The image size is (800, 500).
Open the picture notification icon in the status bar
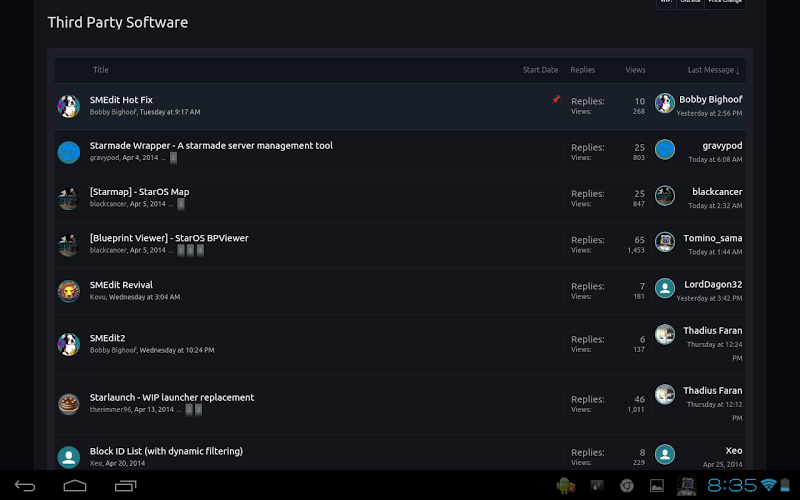pyautogui.click(x=657, y=486)
